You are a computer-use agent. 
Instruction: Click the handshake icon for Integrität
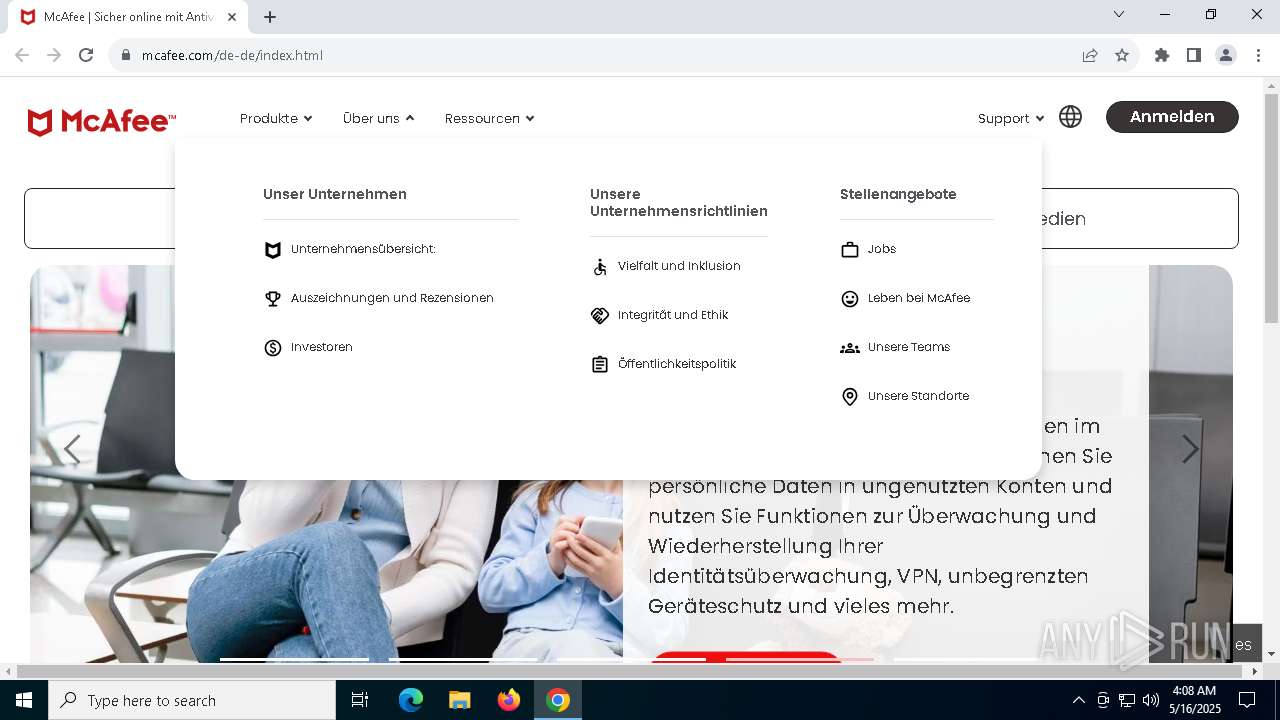coord(599,316)
